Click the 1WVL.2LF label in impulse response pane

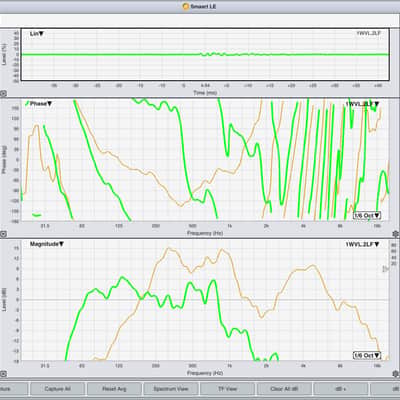coord(369,33)
